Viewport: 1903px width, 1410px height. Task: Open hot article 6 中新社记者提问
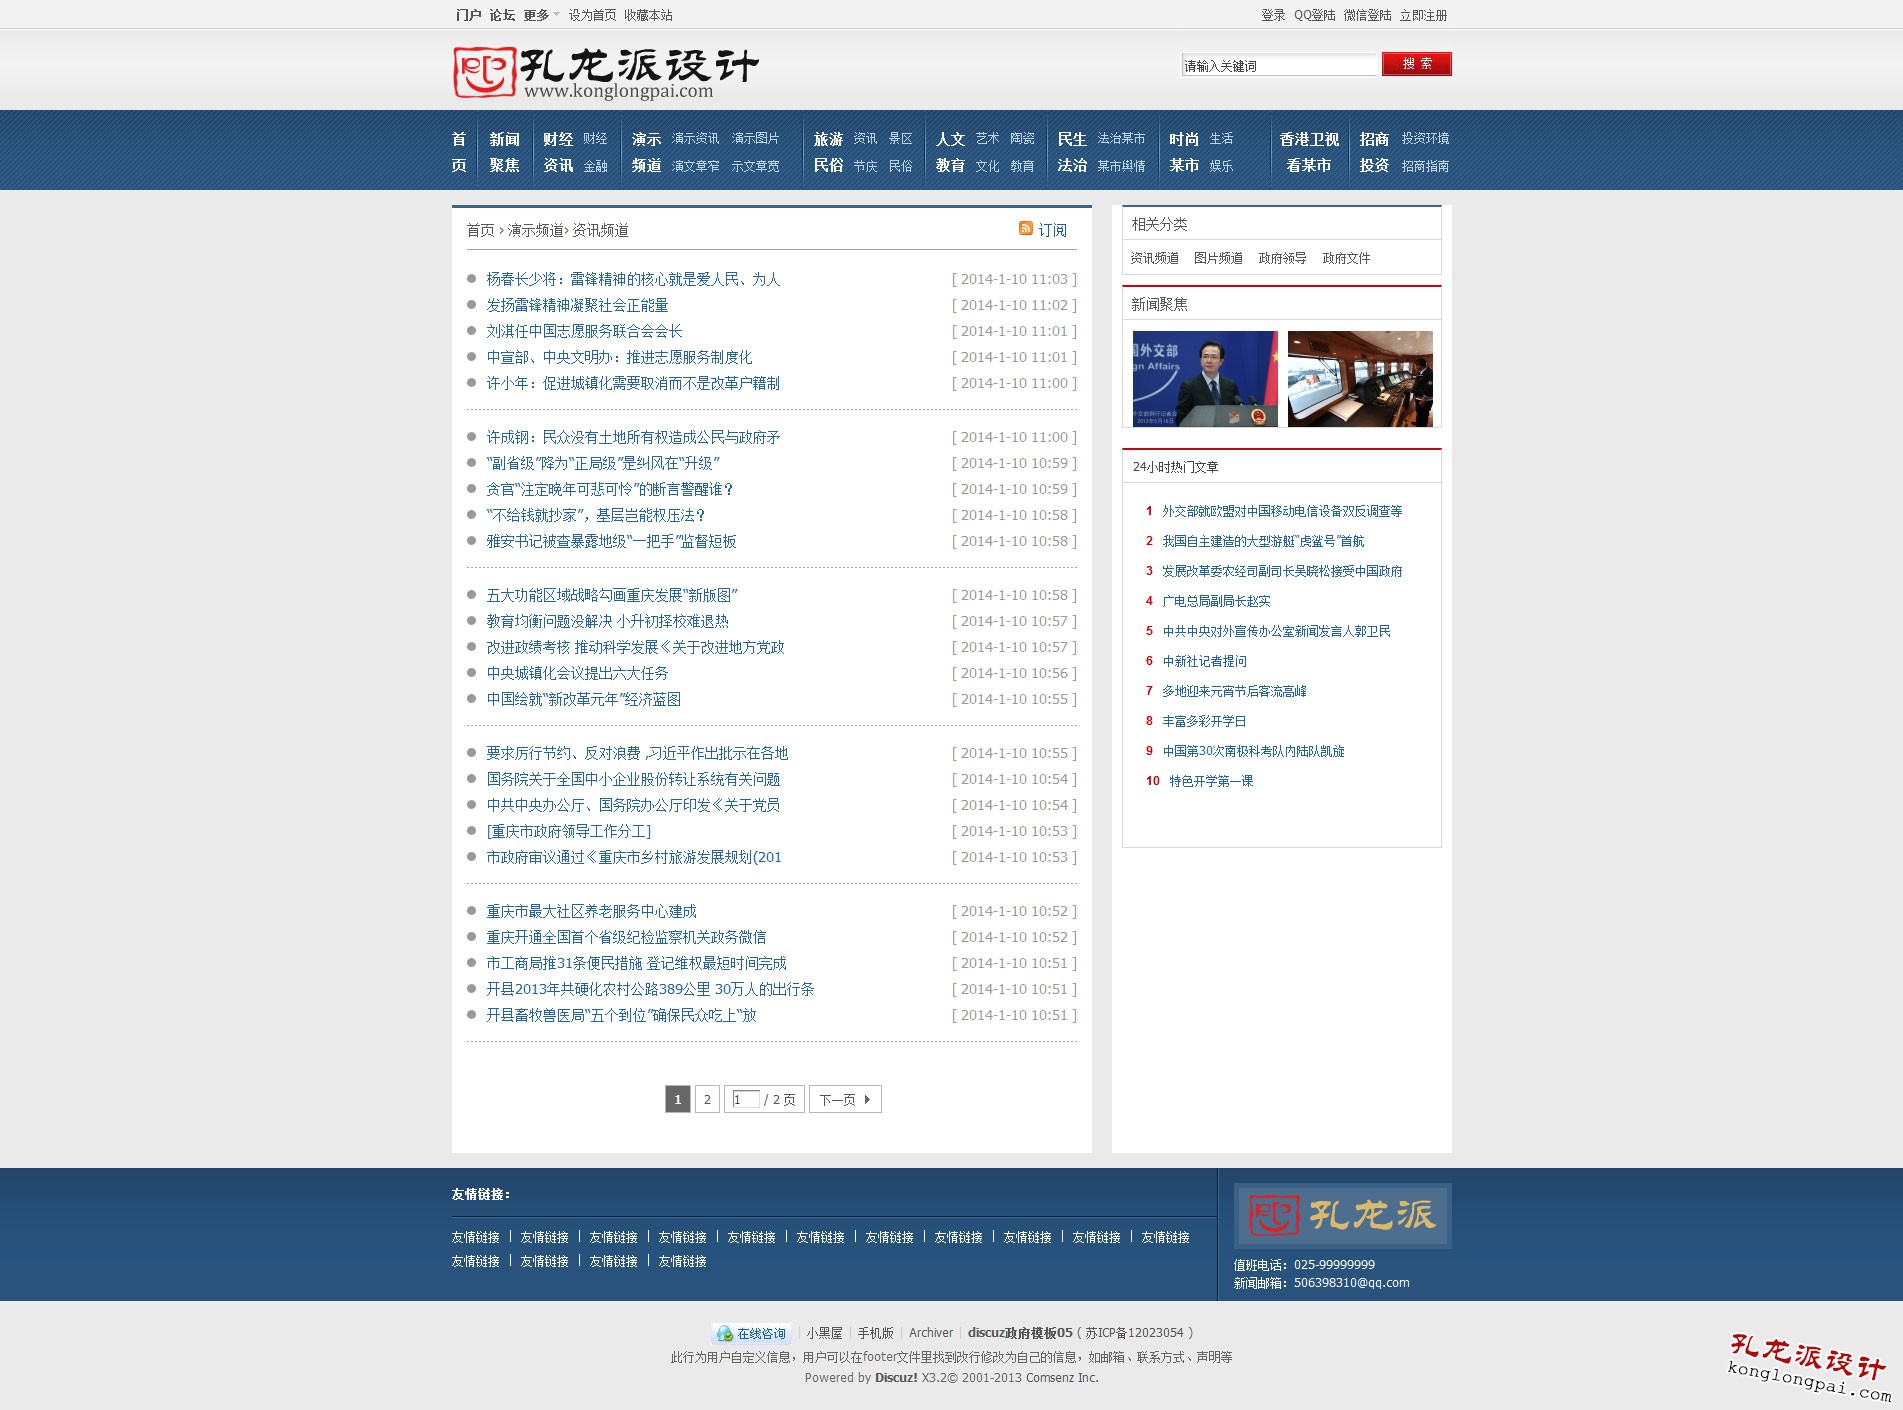(x=1204, y=661)
